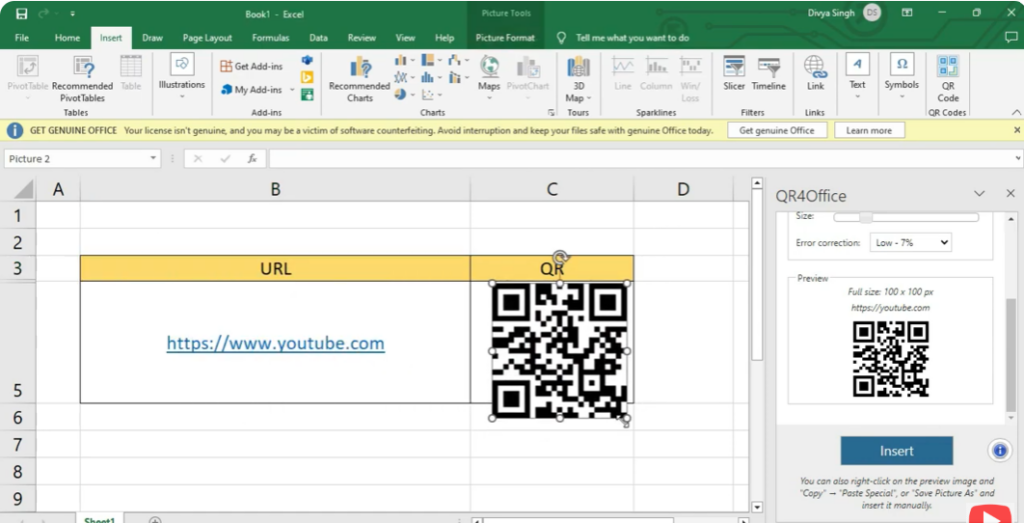Screen dimensions: 1024x523
Task: Switch to the Data tab
Action: coord(319,38)
